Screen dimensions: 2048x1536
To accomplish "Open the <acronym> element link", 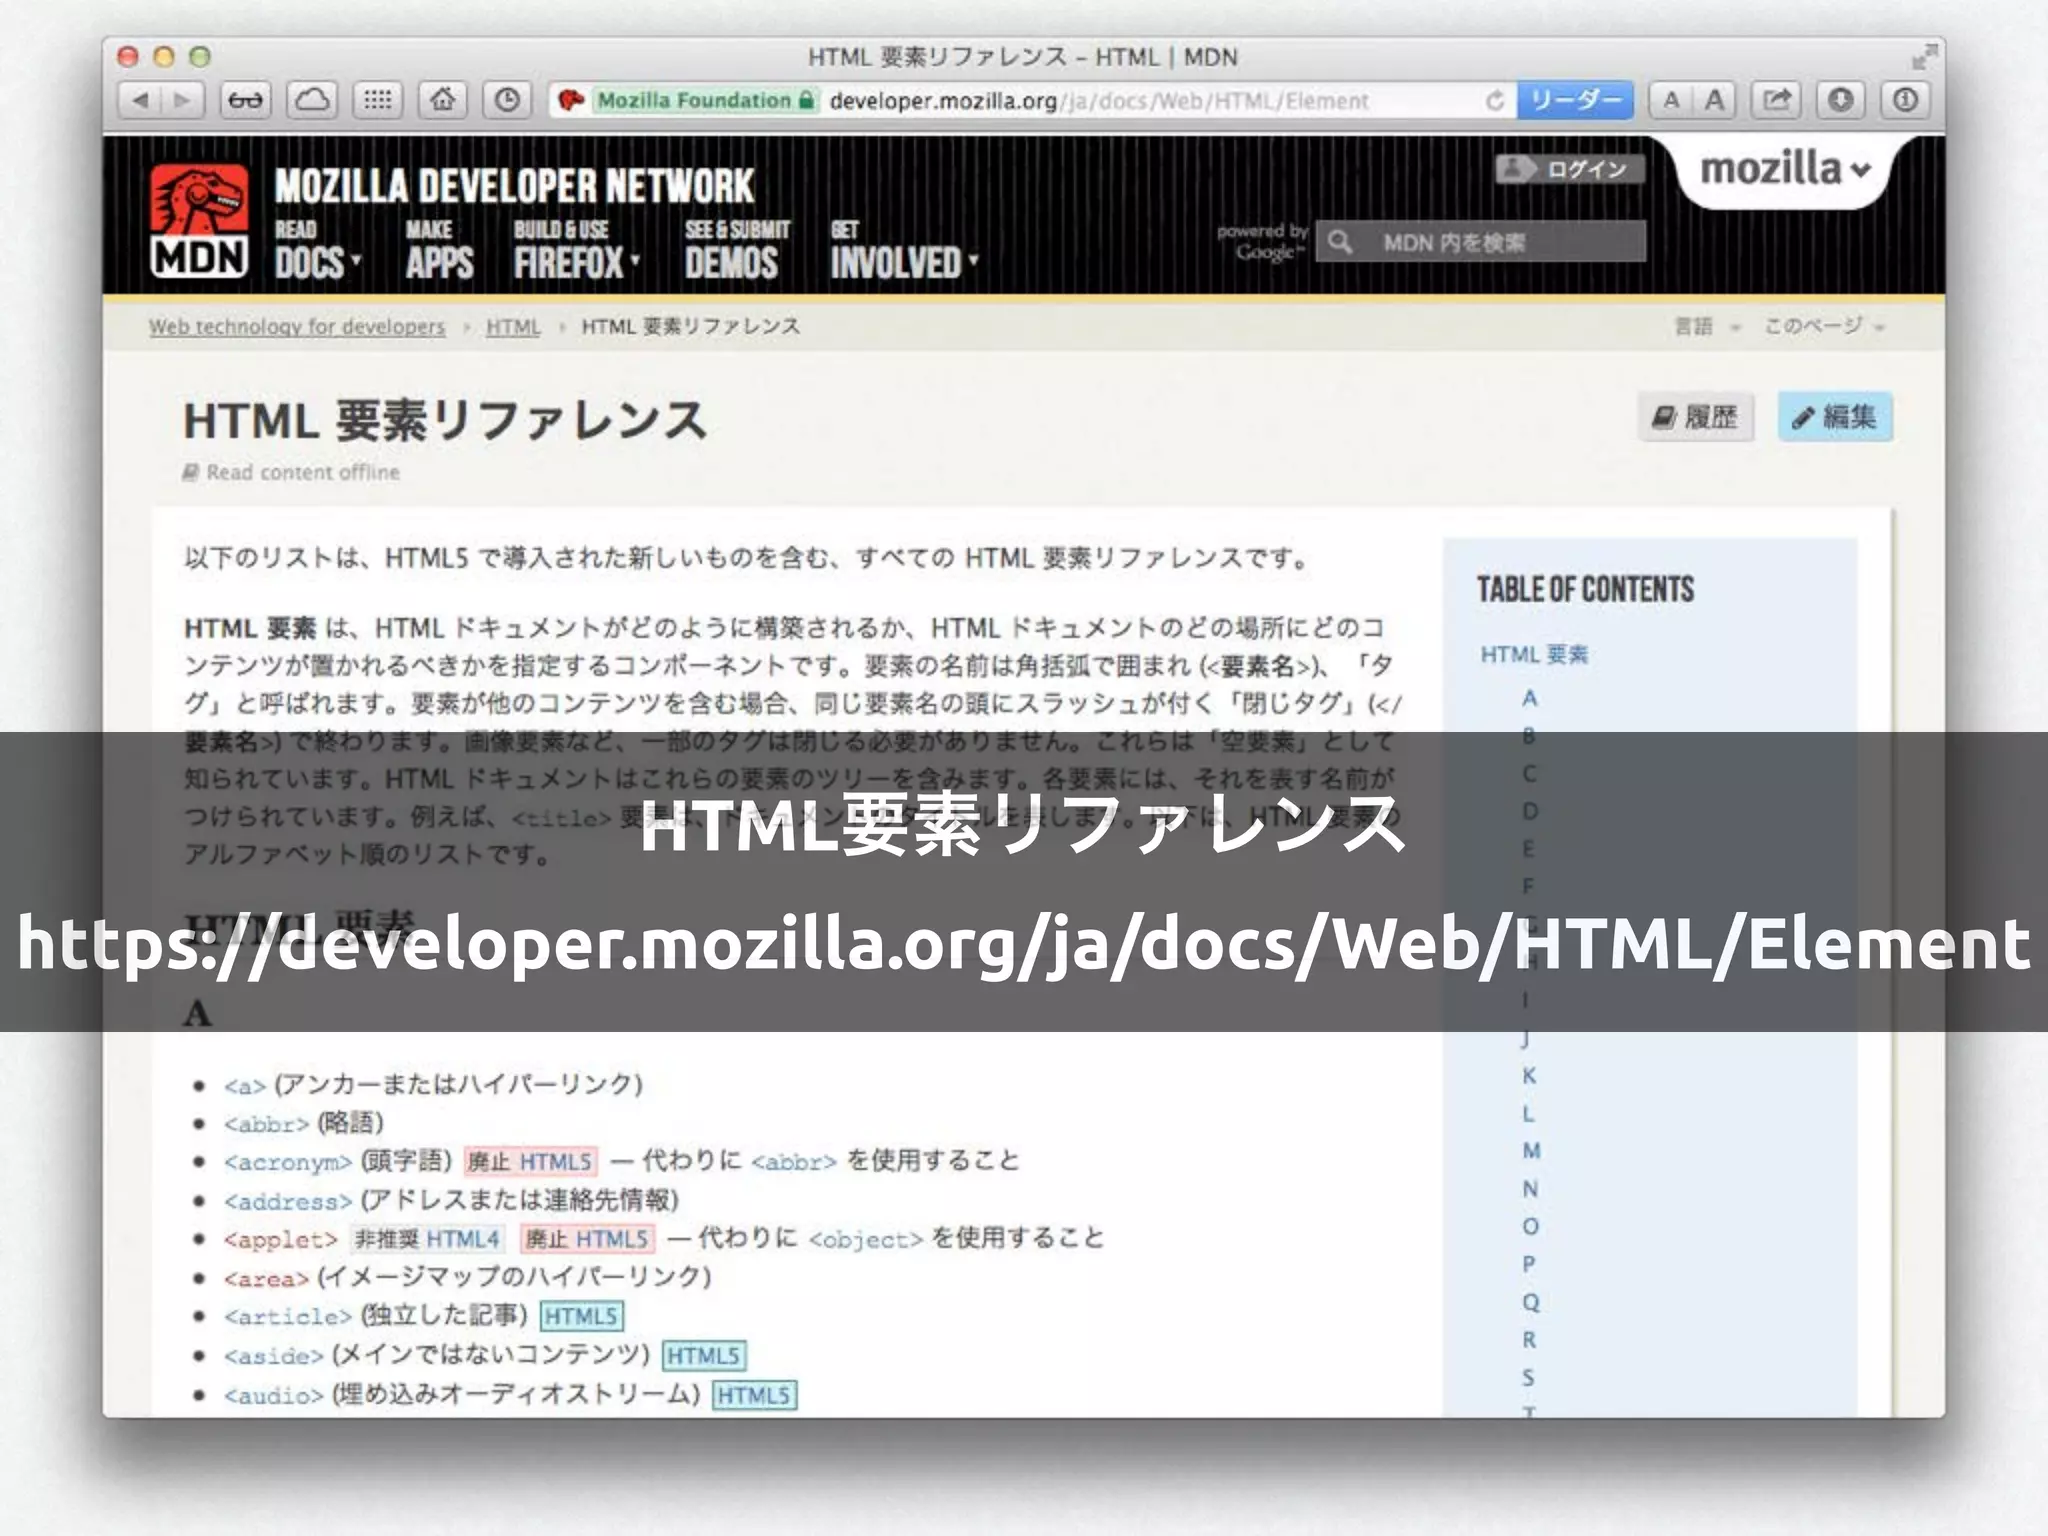I will tap(288, 1162).
